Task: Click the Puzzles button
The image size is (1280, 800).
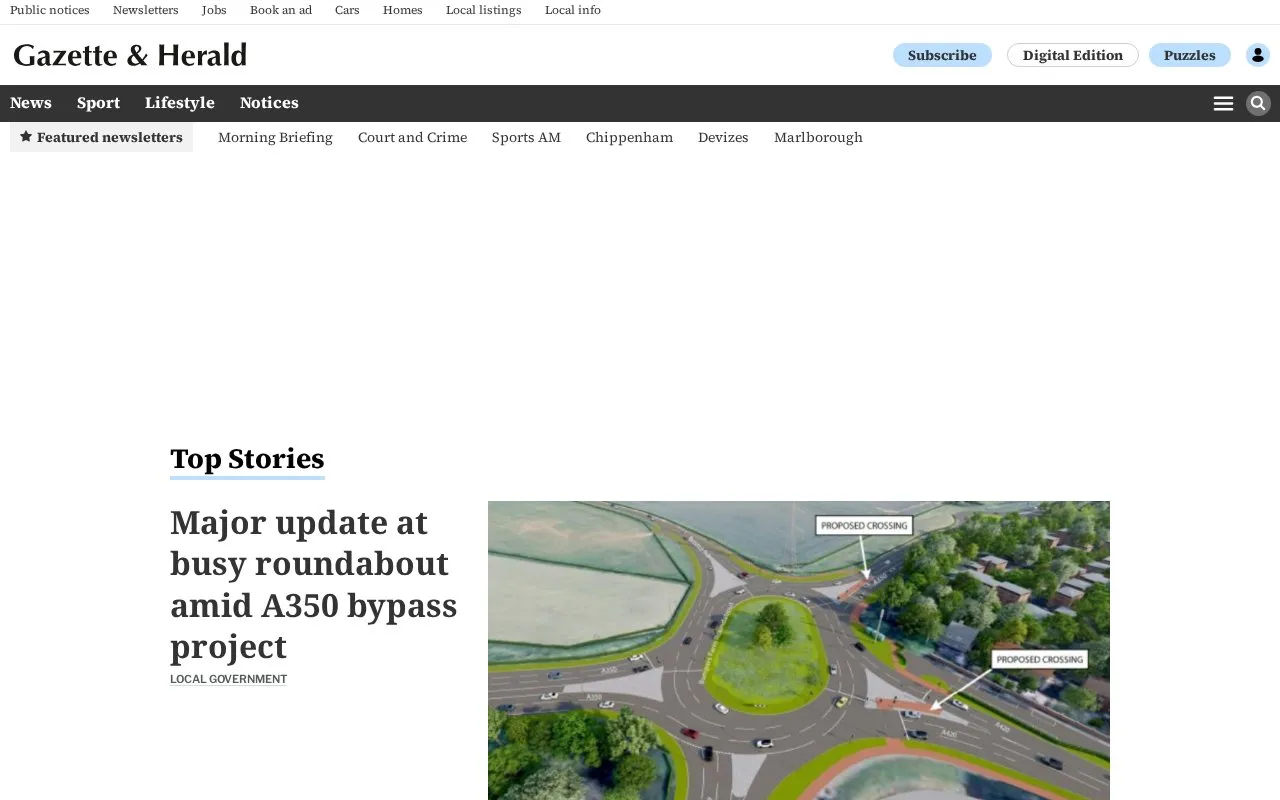Action: click(1190, 55)
